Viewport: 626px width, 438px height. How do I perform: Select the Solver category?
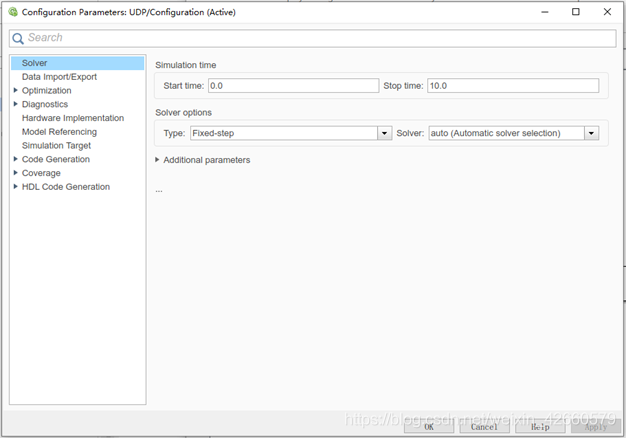pyautogui.click(x=77, y=63)
